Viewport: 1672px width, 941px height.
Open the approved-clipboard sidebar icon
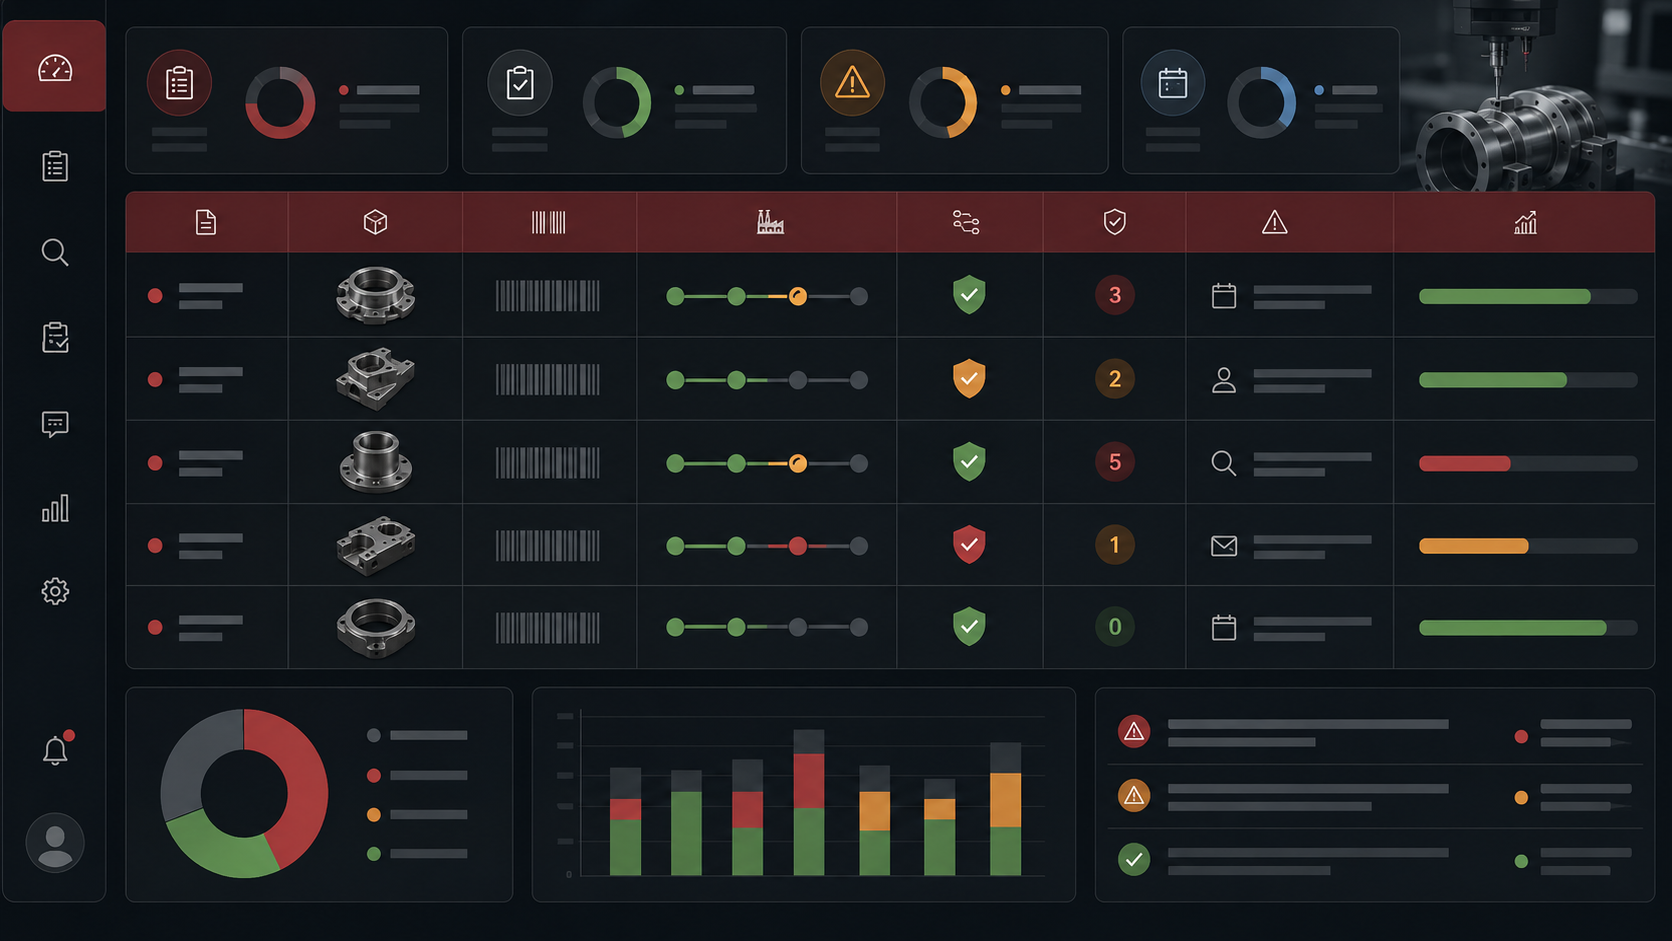[x=55, y=337]
